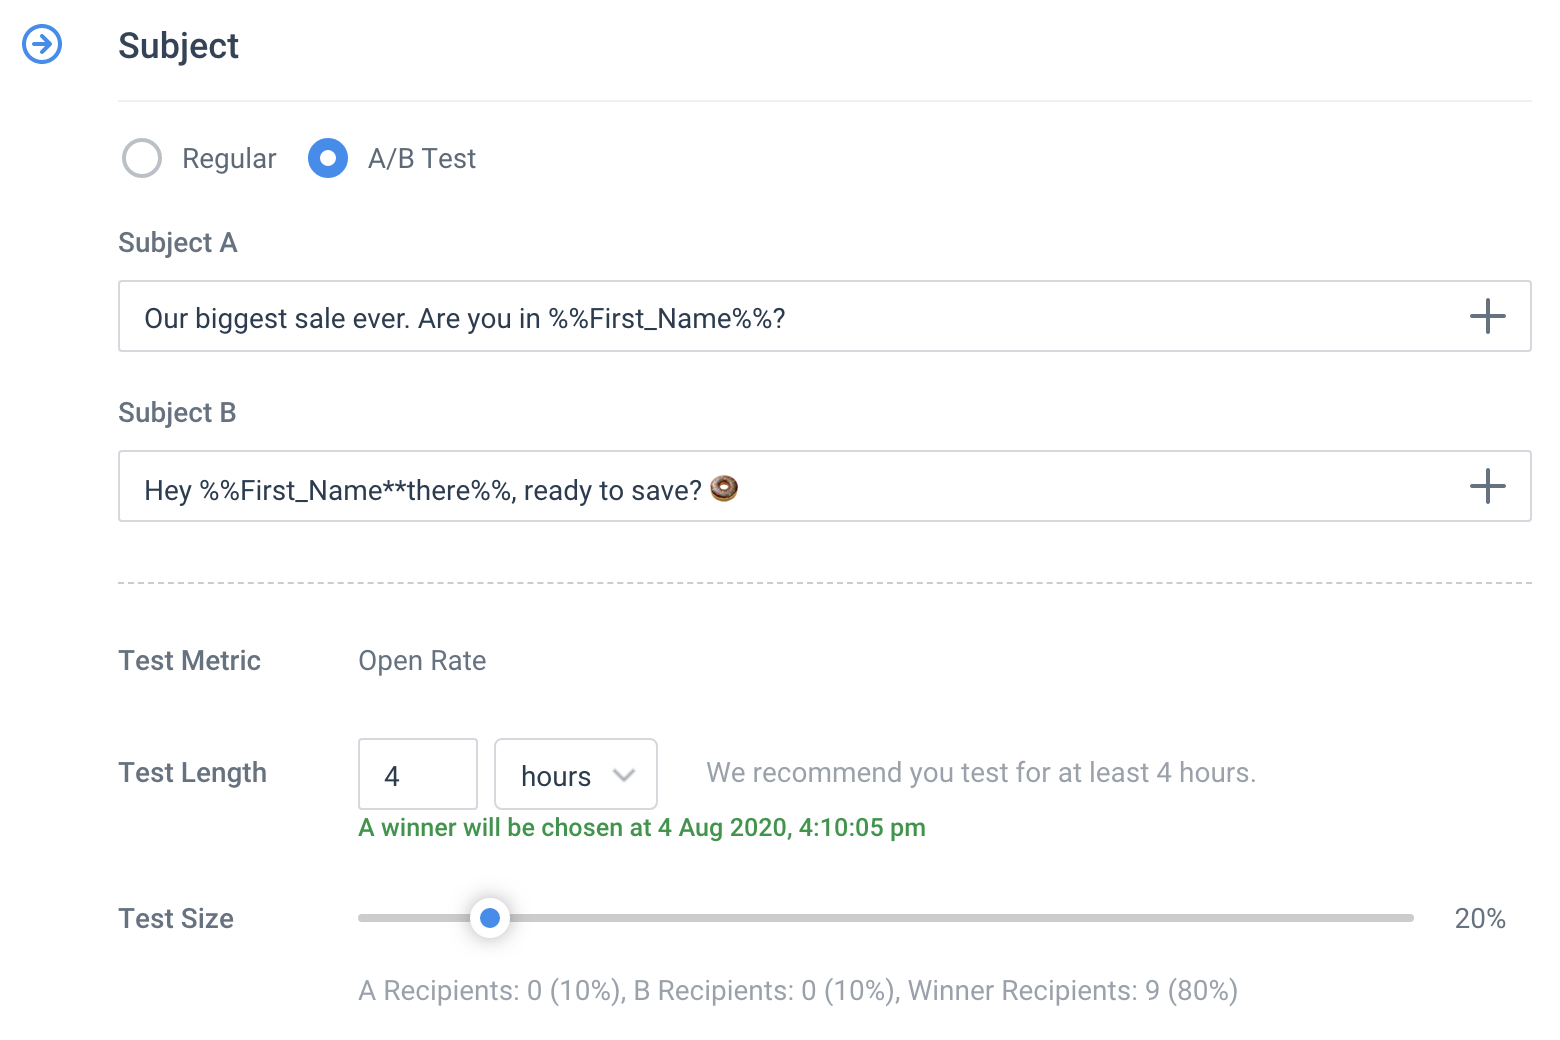Click the Test Size slider handle
Viewport: 1560px width, 1040px height.
point(490,918)
